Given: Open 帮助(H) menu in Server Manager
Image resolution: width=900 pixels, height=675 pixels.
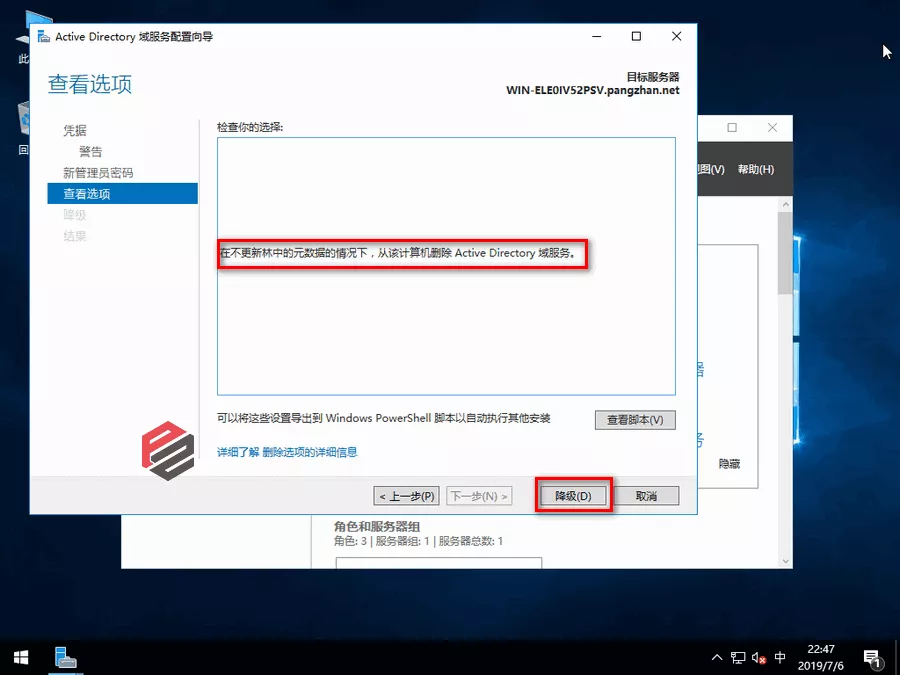Looking at the screenshot, I should pos(755,169).
